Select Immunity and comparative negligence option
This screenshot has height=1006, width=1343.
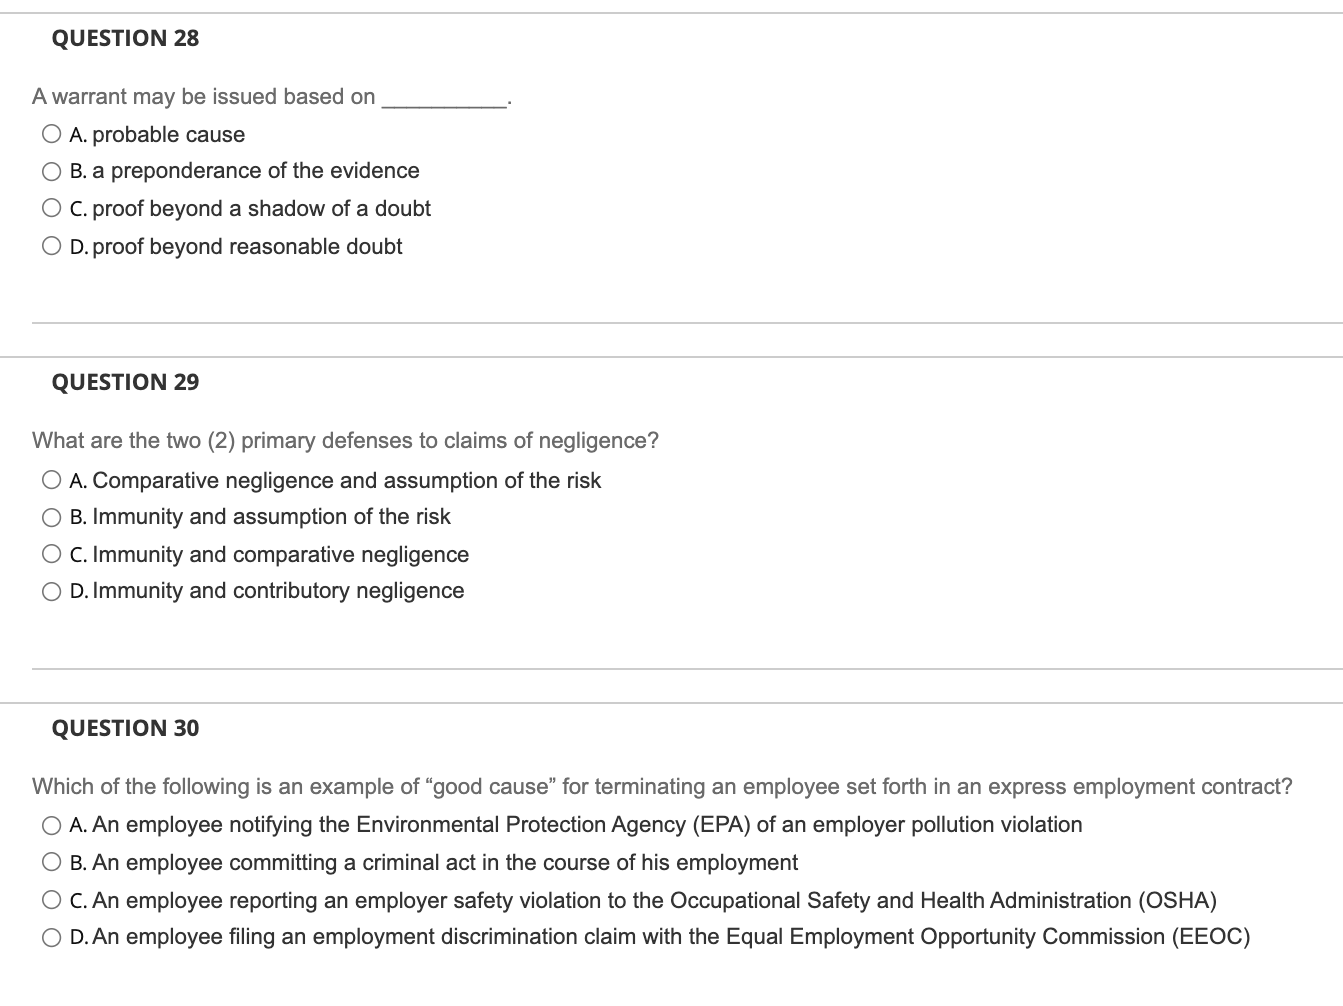pos(51,554)
